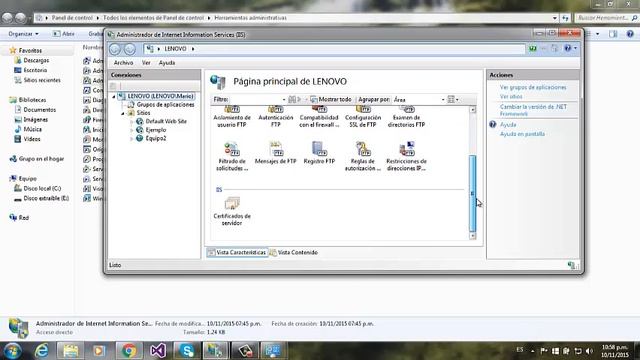
Task: Click help icon in IIS address bar
Action: (x=568, y=49)
